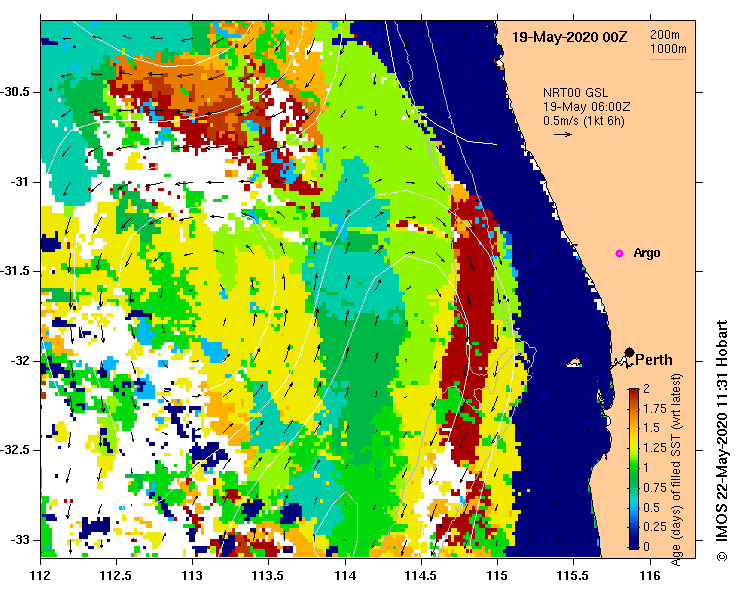
Task: Click the 'NRT00 GSL' label
Action: [x=575, y=93]
